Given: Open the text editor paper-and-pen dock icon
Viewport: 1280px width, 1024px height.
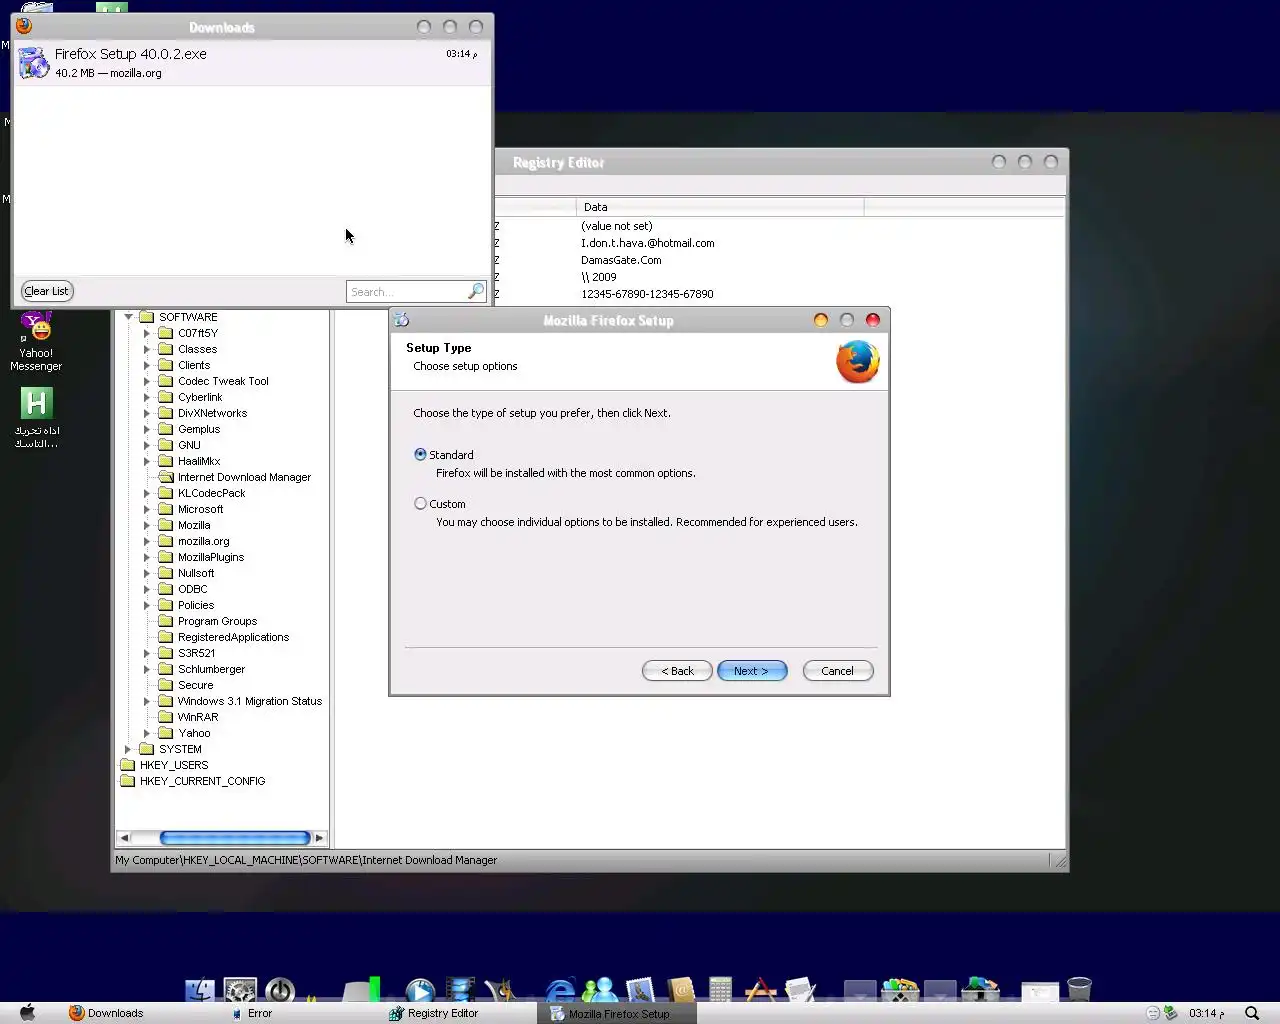Looking at the screenshot, I should 800,989.
